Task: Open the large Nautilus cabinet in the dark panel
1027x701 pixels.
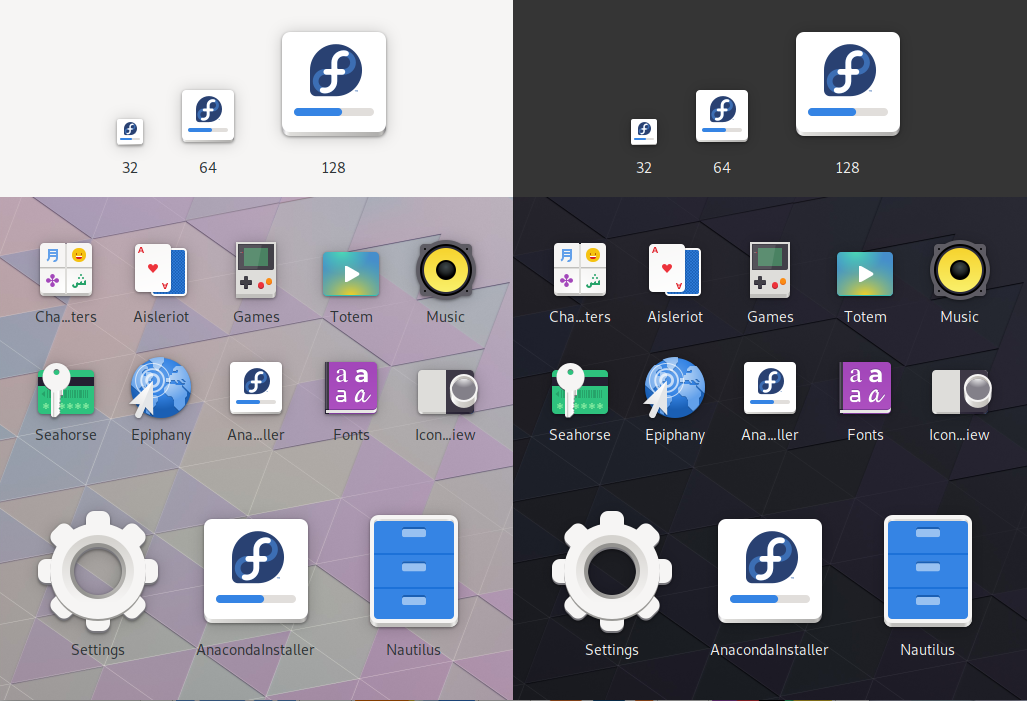Action: point(928,571)
